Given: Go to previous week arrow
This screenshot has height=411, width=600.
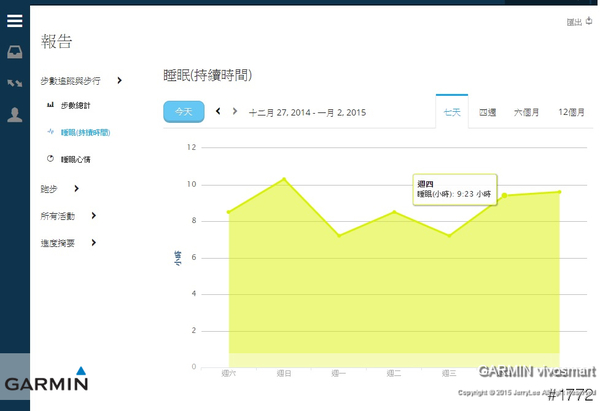Looking at the screenshot, I should 218,111.
